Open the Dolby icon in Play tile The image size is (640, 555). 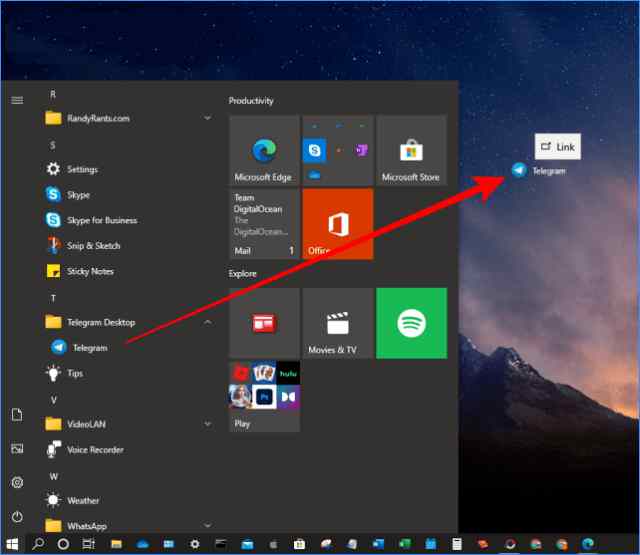pos(288,397)
